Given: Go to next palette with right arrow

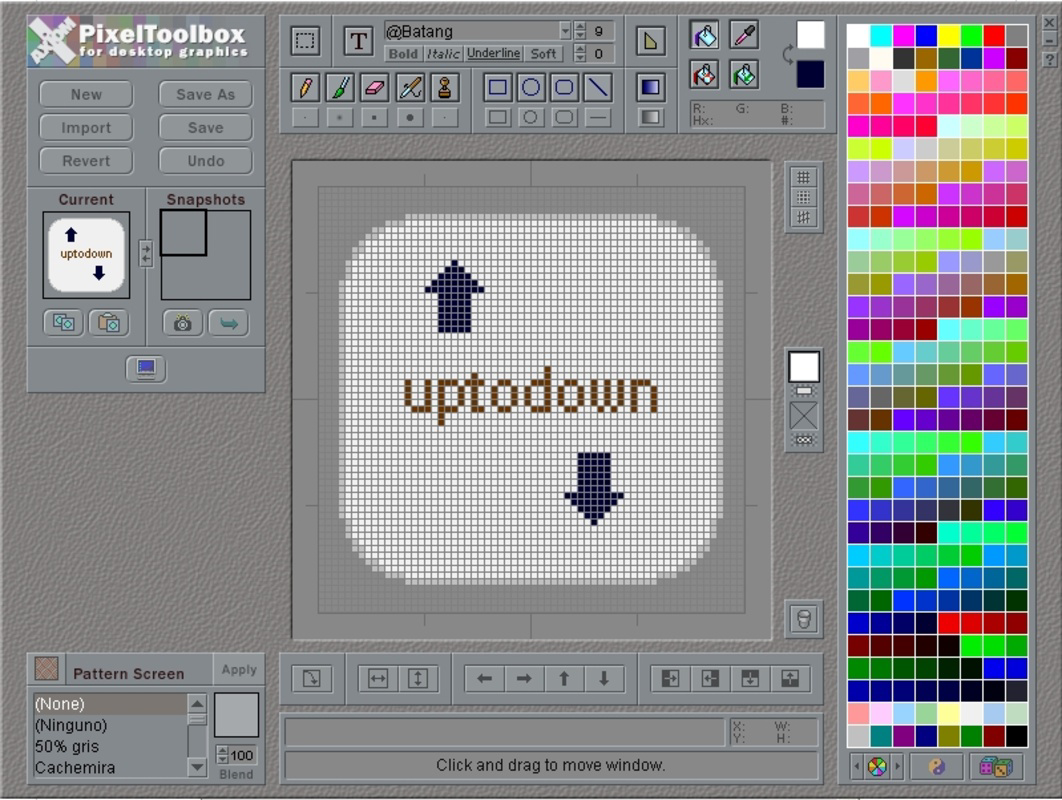Looking at the screenshot, I should point(897,767).
